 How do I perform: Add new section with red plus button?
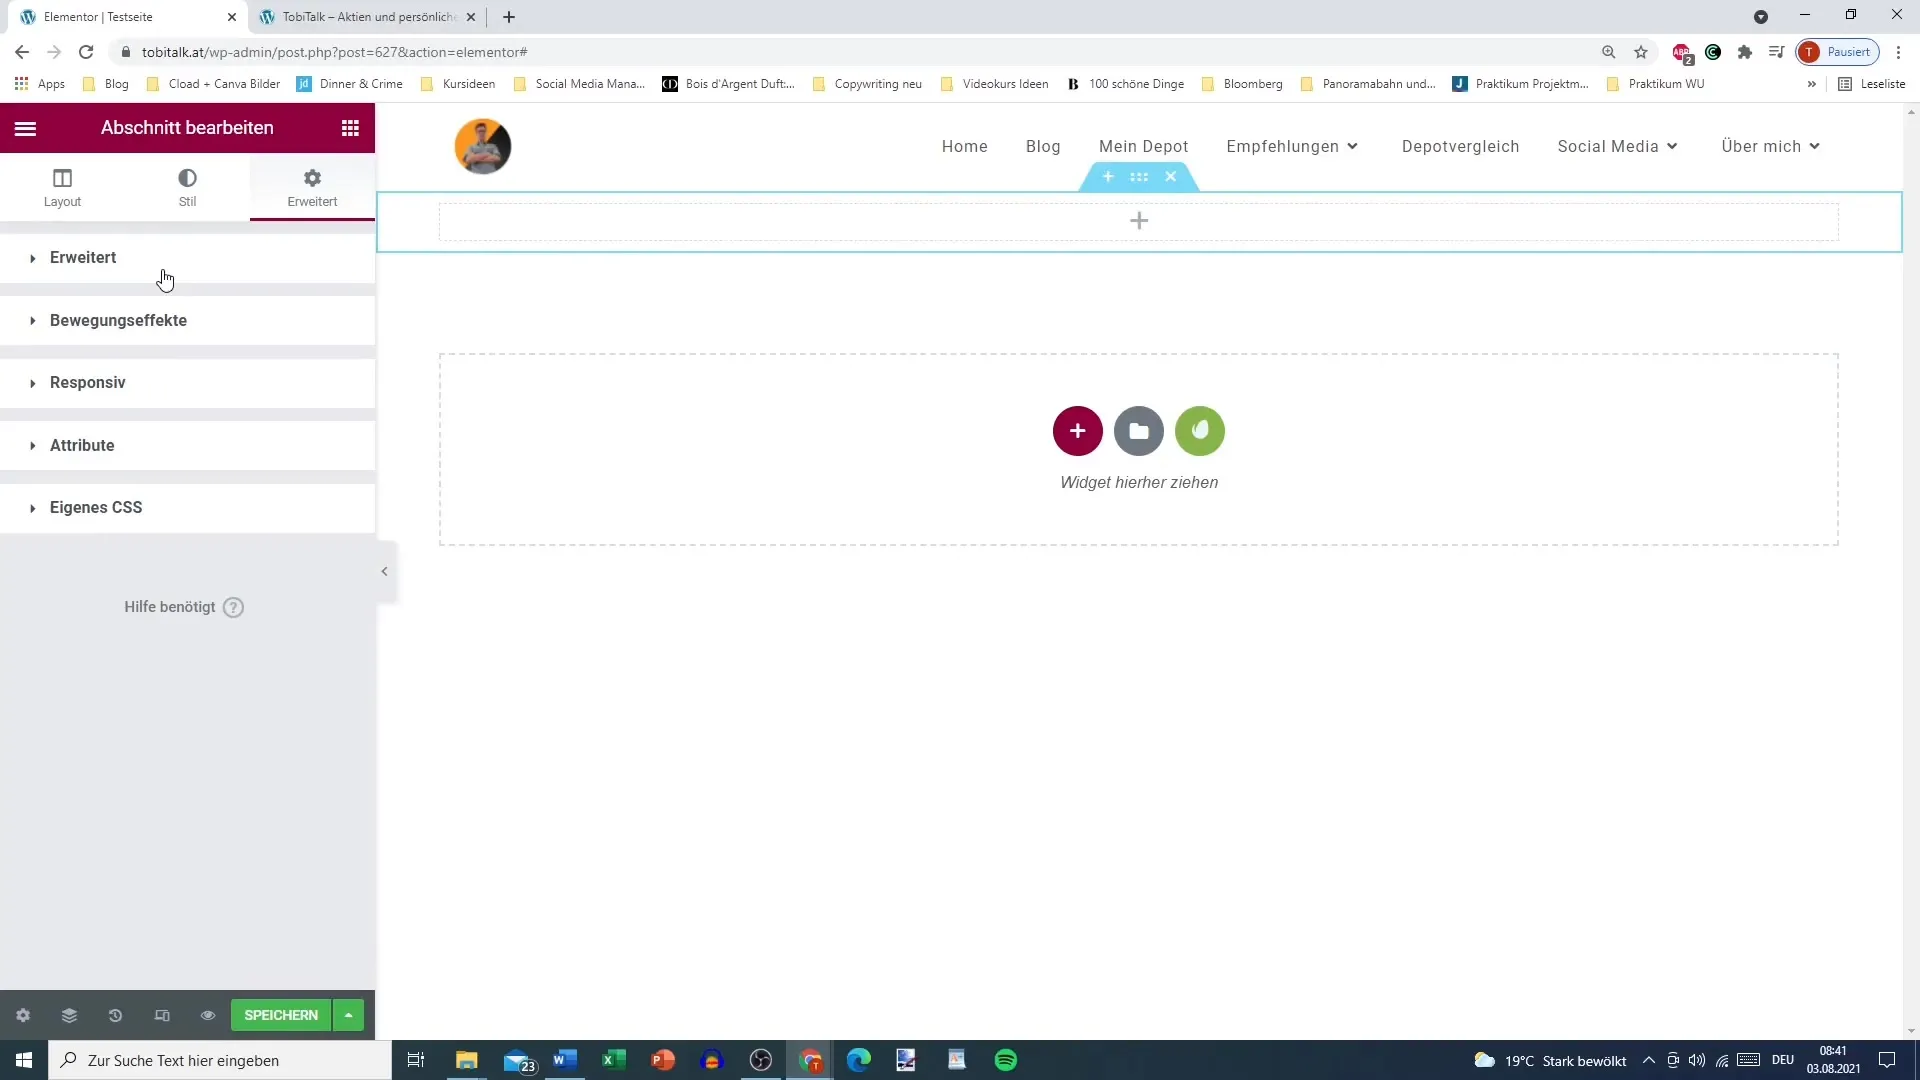(x=1078, y=431)
